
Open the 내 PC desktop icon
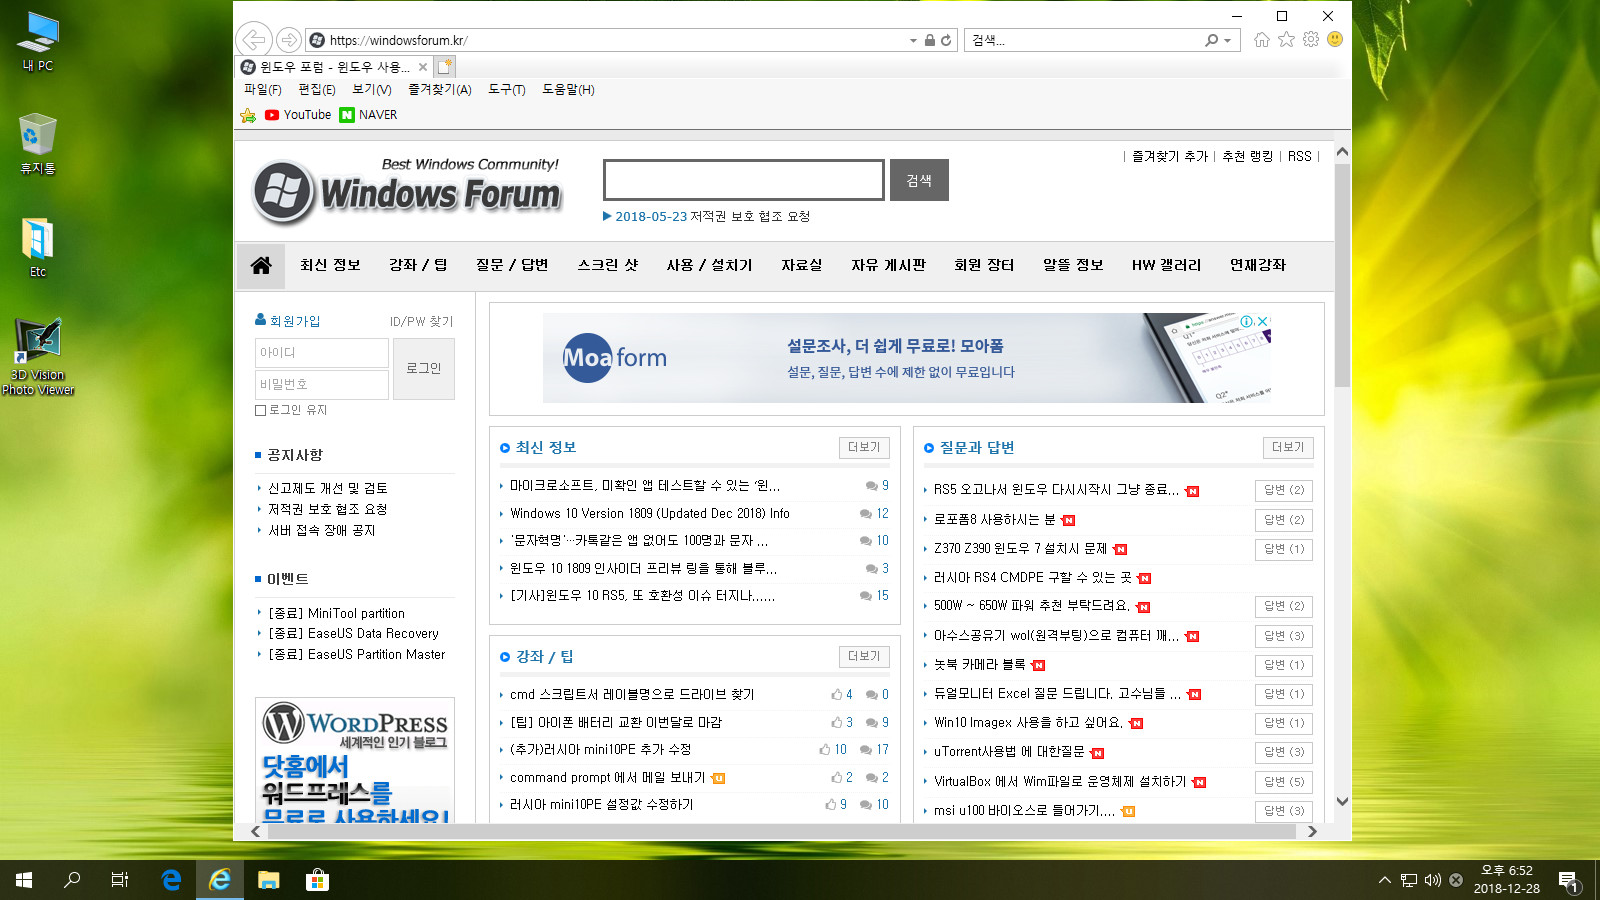click(x=38, y=42)
